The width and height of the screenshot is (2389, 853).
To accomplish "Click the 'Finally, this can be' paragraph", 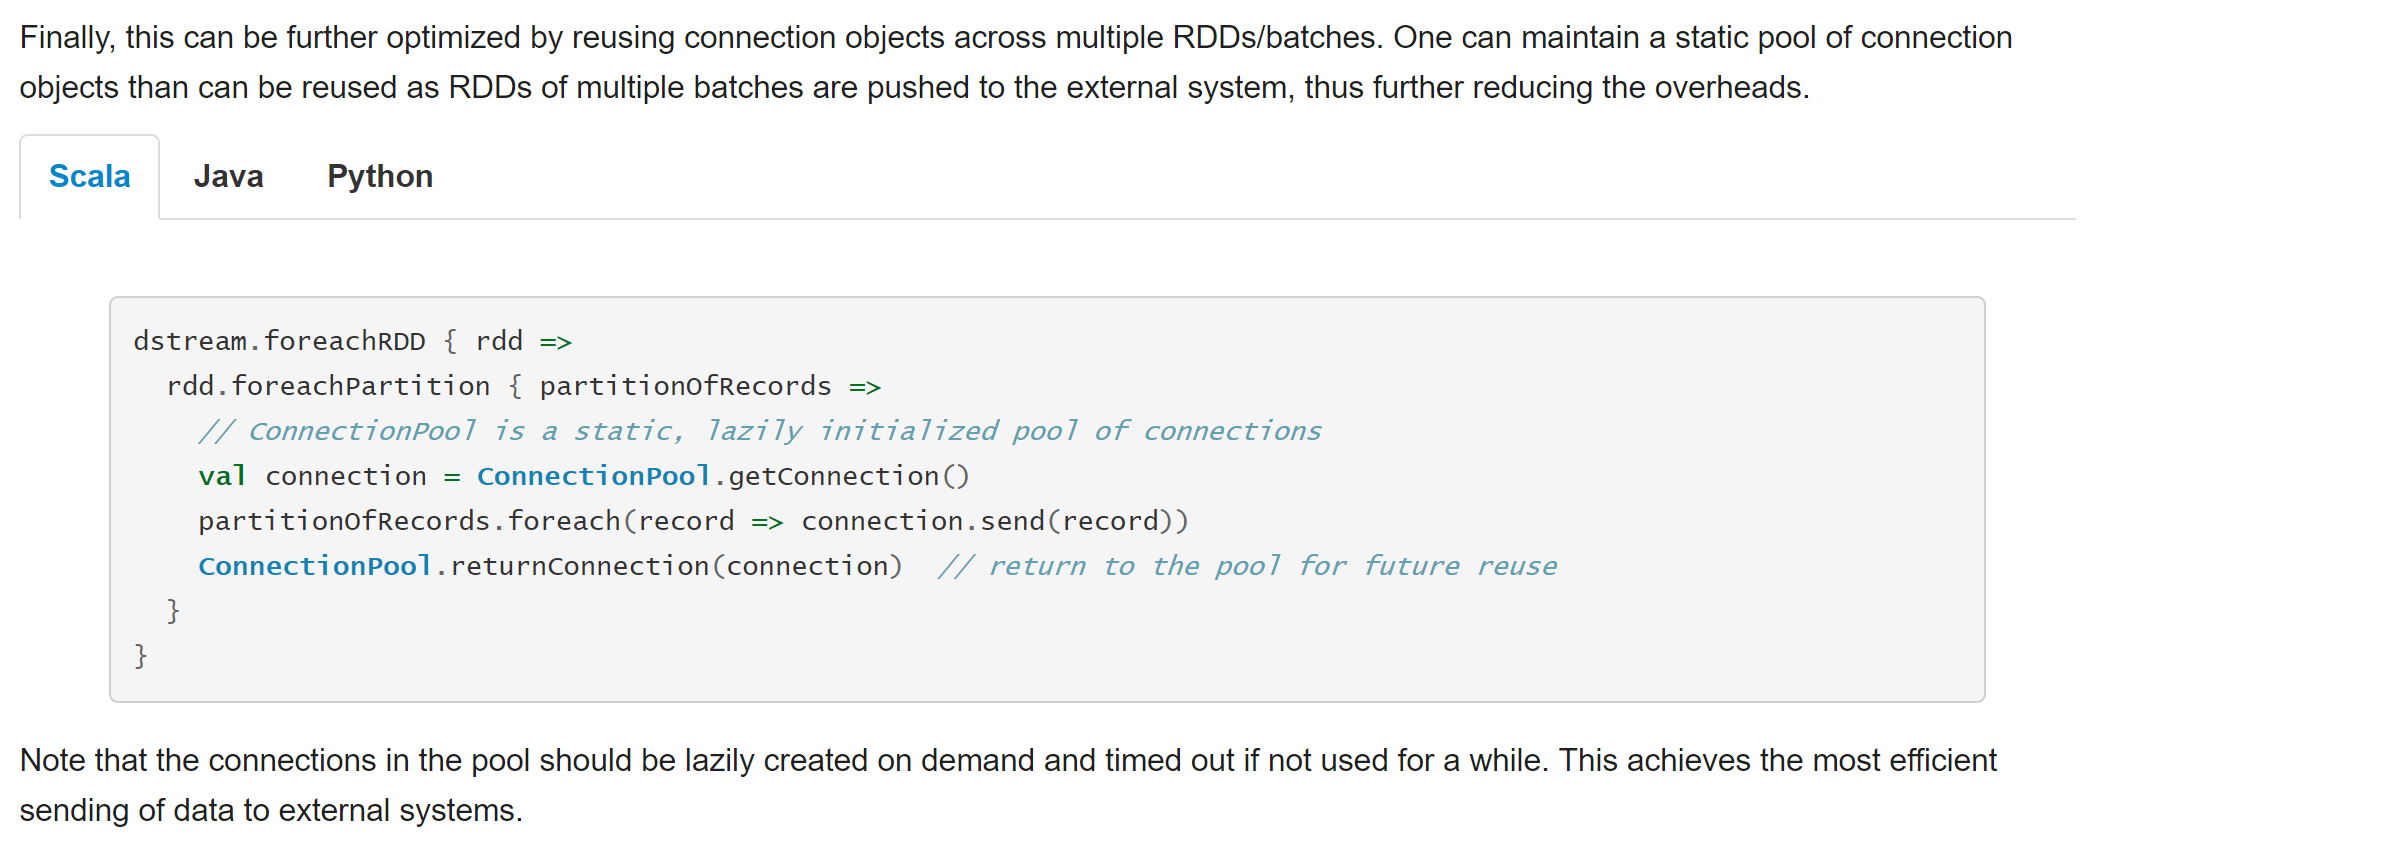I will (1016, 62).
